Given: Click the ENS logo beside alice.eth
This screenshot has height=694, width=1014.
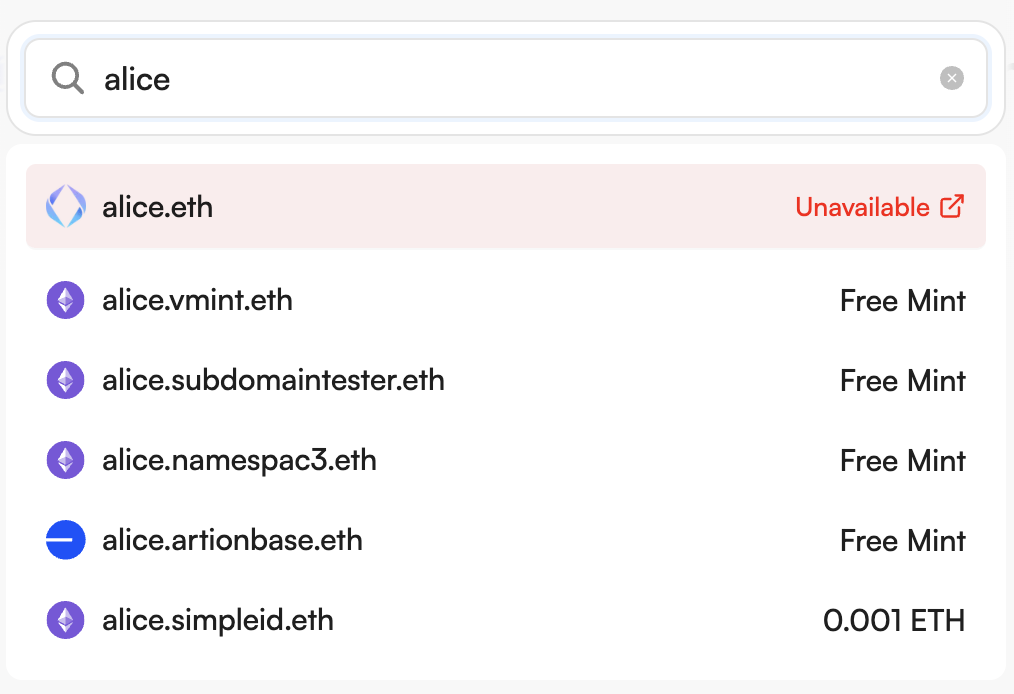Looking at the screenshot, I should pyautogui.click(x=66, y=207).
